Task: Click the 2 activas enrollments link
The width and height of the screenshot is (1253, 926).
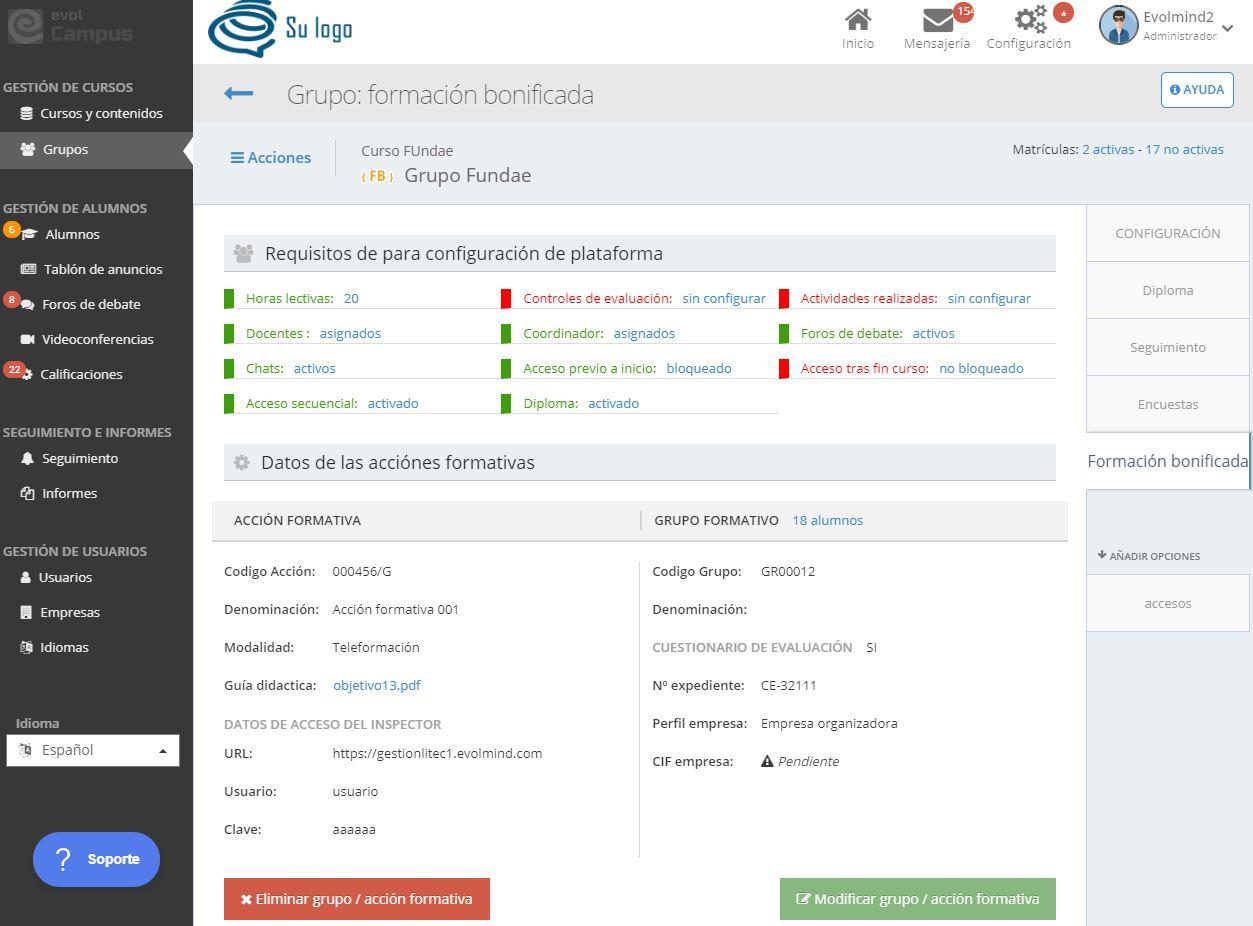Action: pos(1108,149)
